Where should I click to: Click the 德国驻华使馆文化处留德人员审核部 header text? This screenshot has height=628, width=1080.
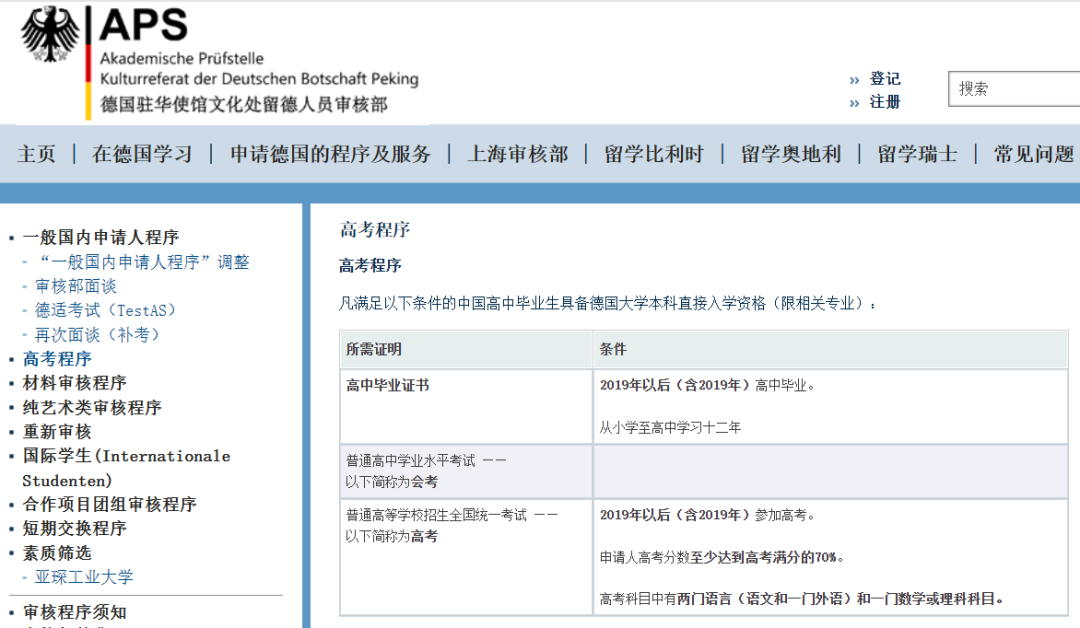244,104
